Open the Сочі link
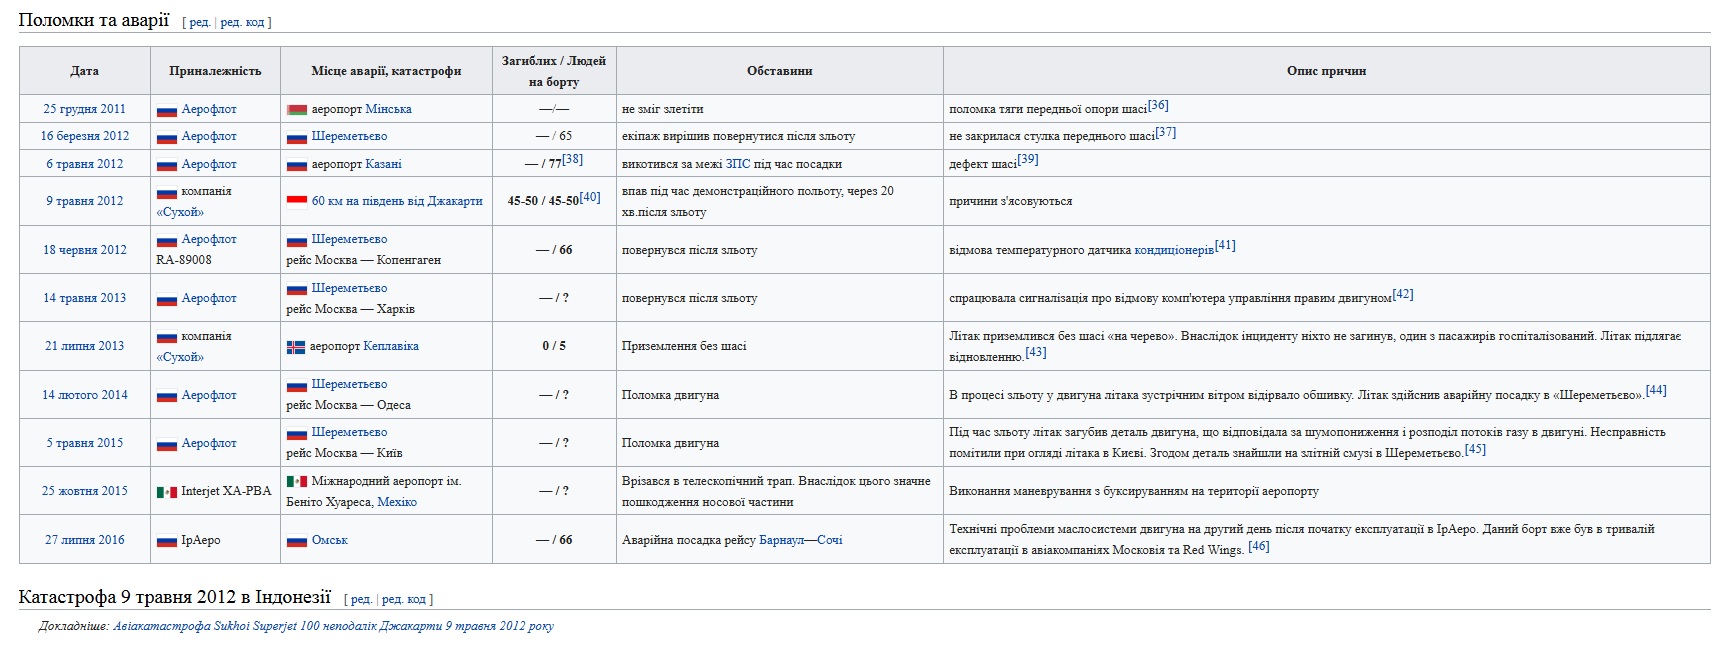The image size is (1713, 646). (830, 540)
